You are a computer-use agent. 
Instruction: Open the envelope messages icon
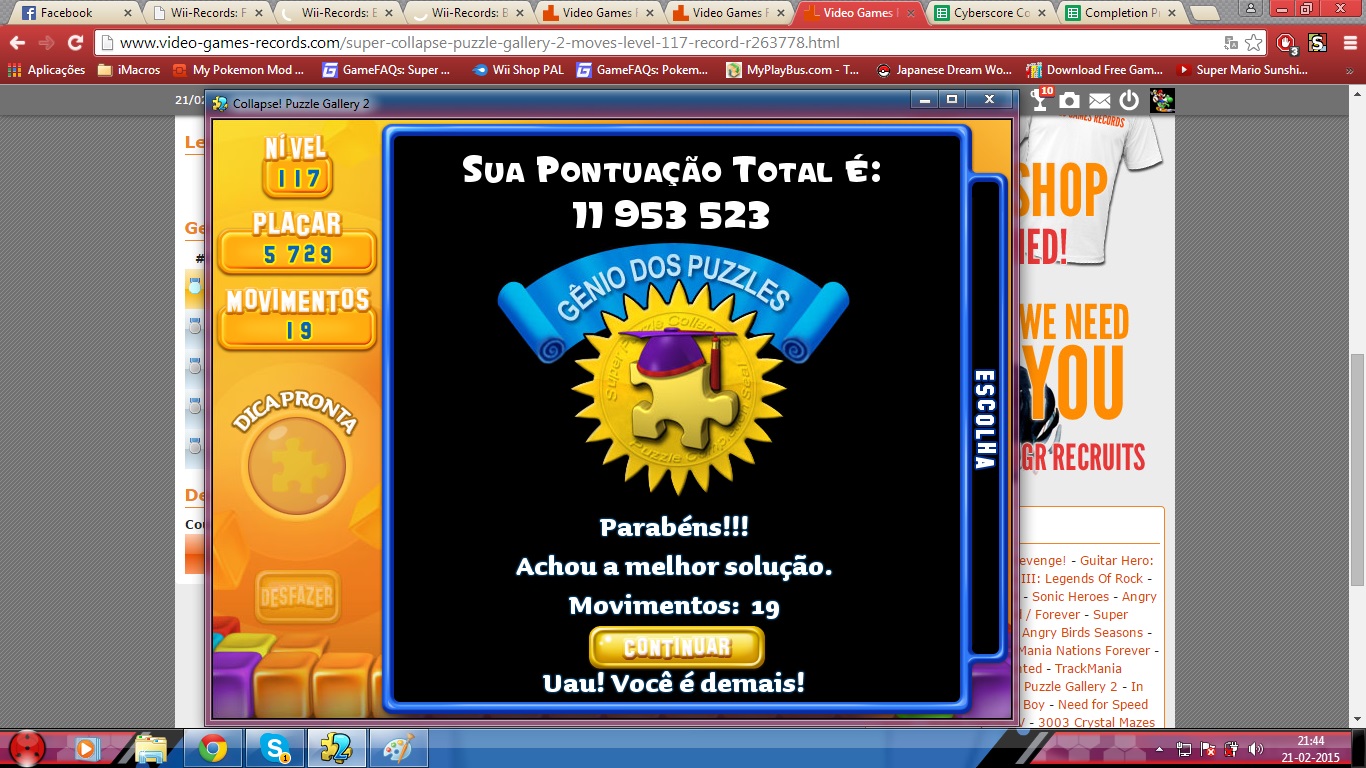pos(1099,101)
